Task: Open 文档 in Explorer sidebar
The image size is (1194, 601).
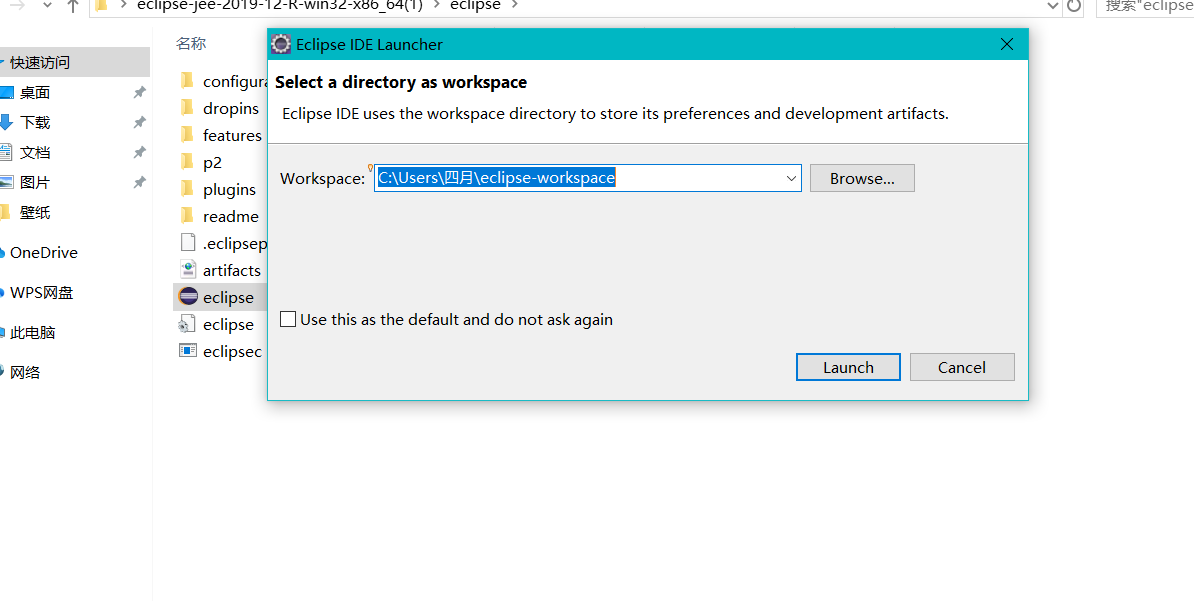Action: [x=35, y=152]
